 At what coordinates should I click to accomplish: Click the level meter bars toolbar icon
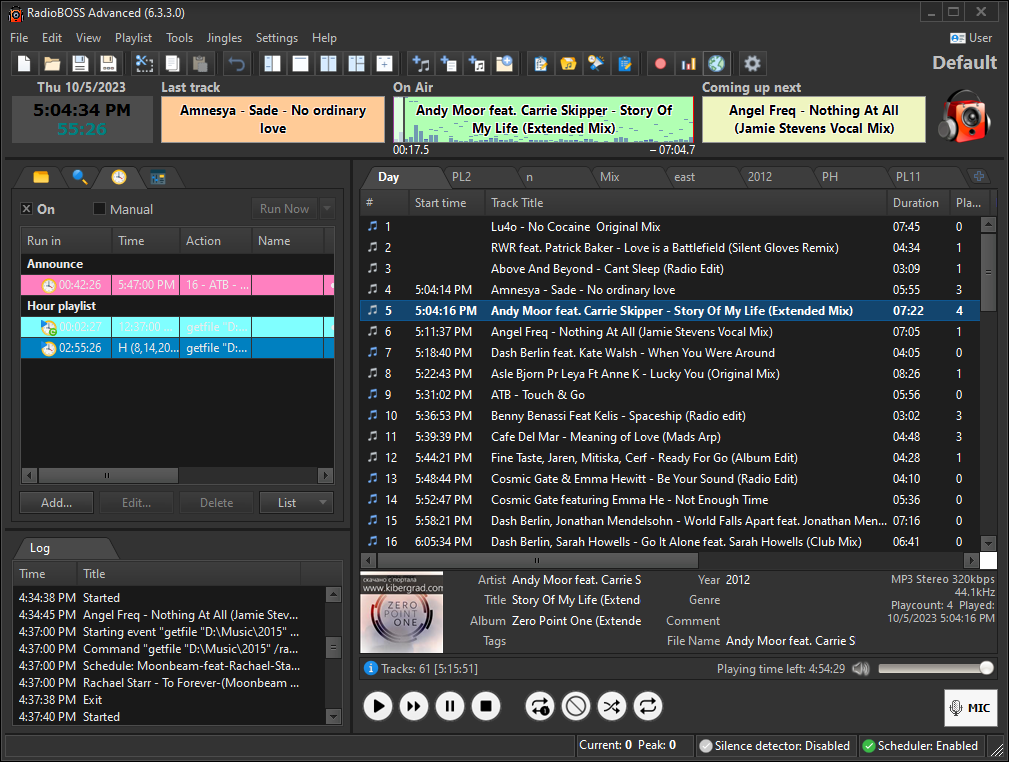[x=688, y=63]
